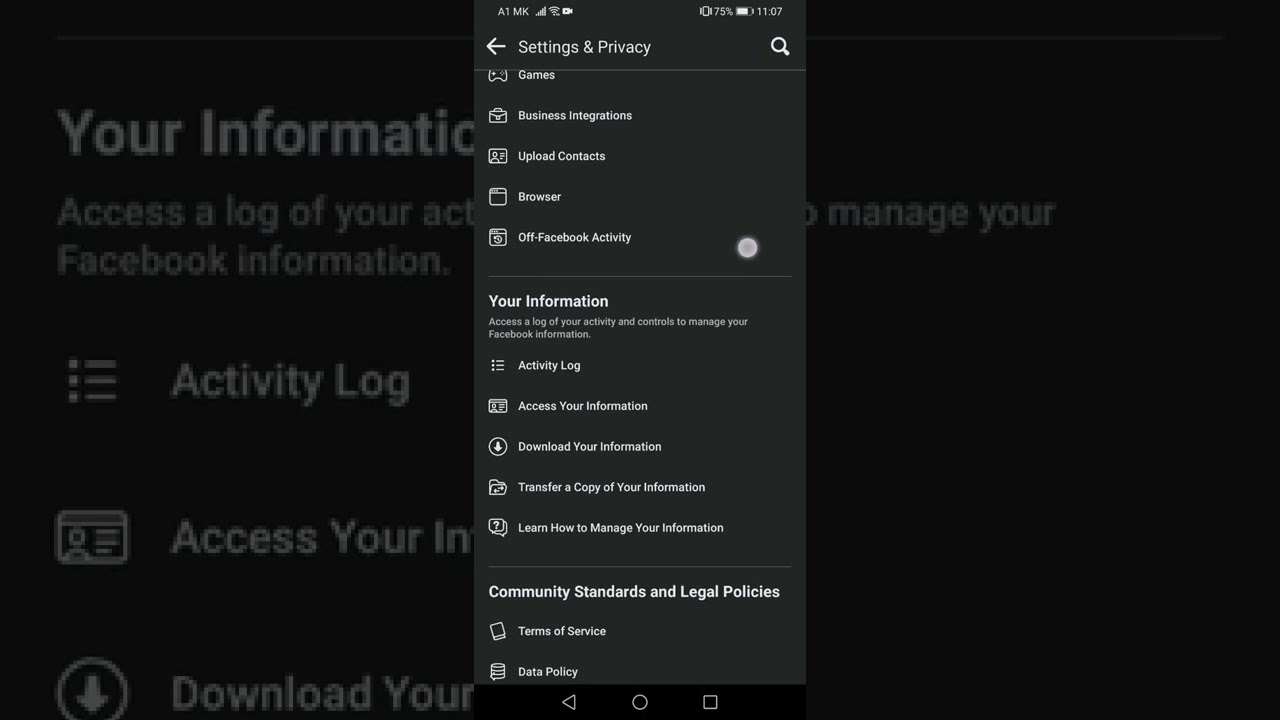Image resolution: width=1280 pixels, height=720 pixels.
Task: Tap the Learn How to Manage question icon
Action: [x=498, y=528]
